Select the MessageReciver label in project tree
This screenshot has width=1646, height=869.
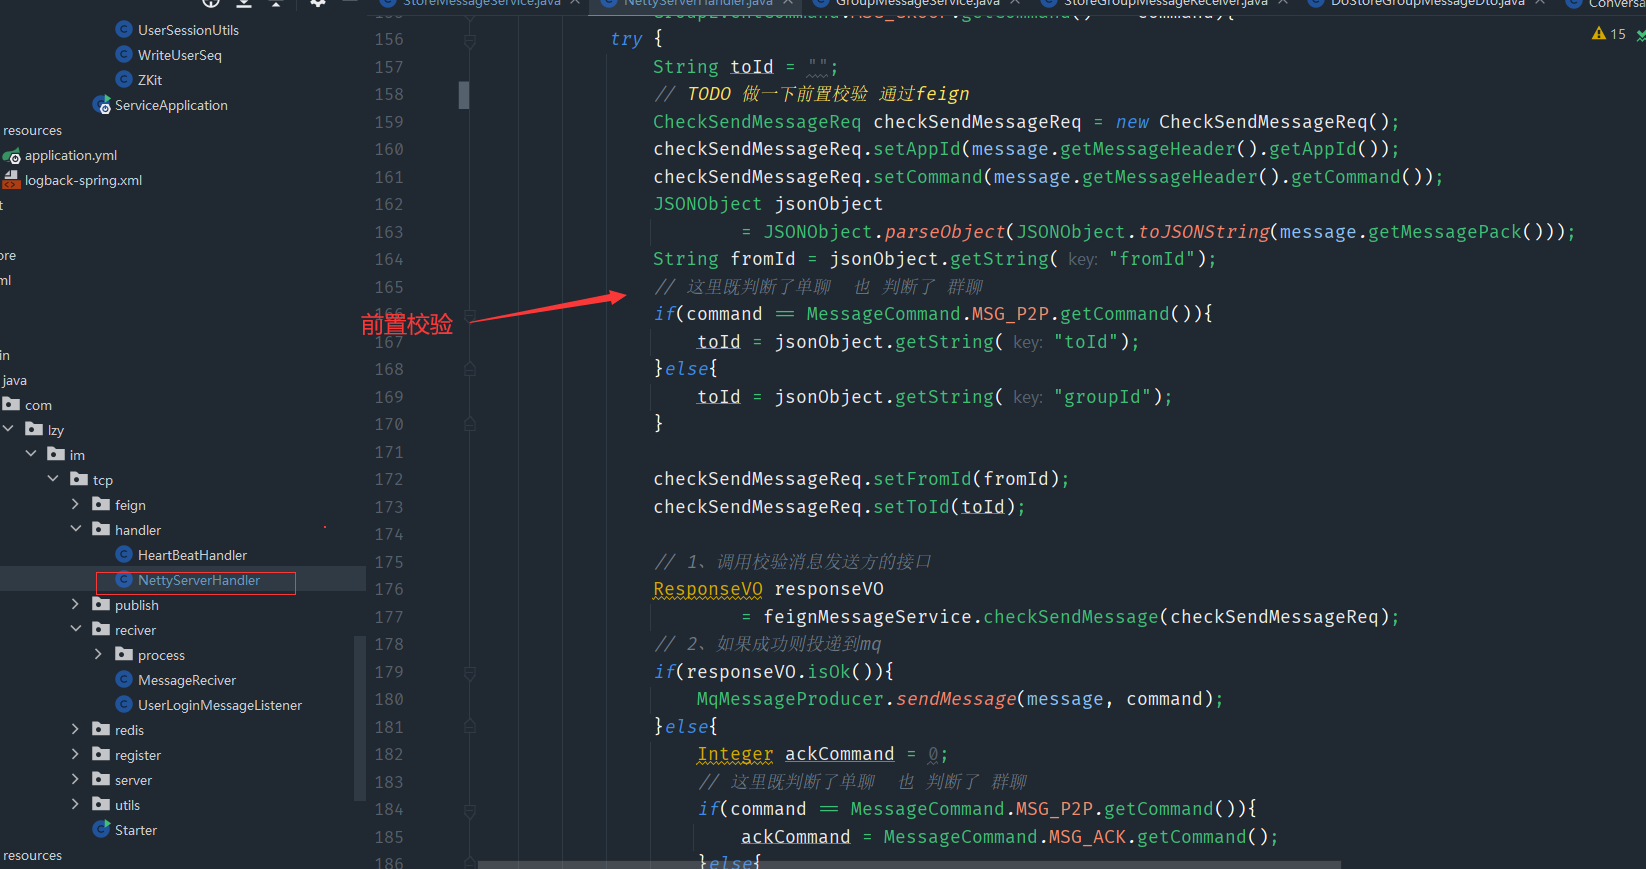click(x=187, y=680)
